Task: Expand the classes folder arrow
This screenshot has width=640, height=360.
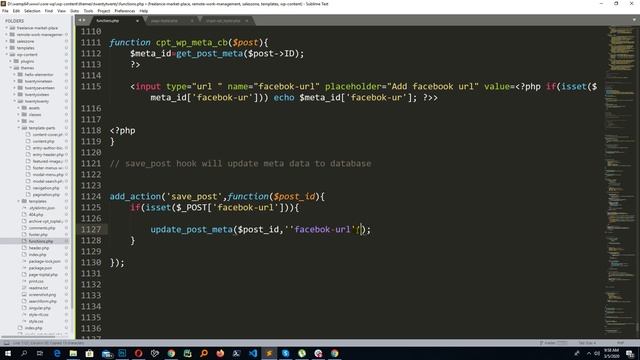Action: [x=19, y=114]
